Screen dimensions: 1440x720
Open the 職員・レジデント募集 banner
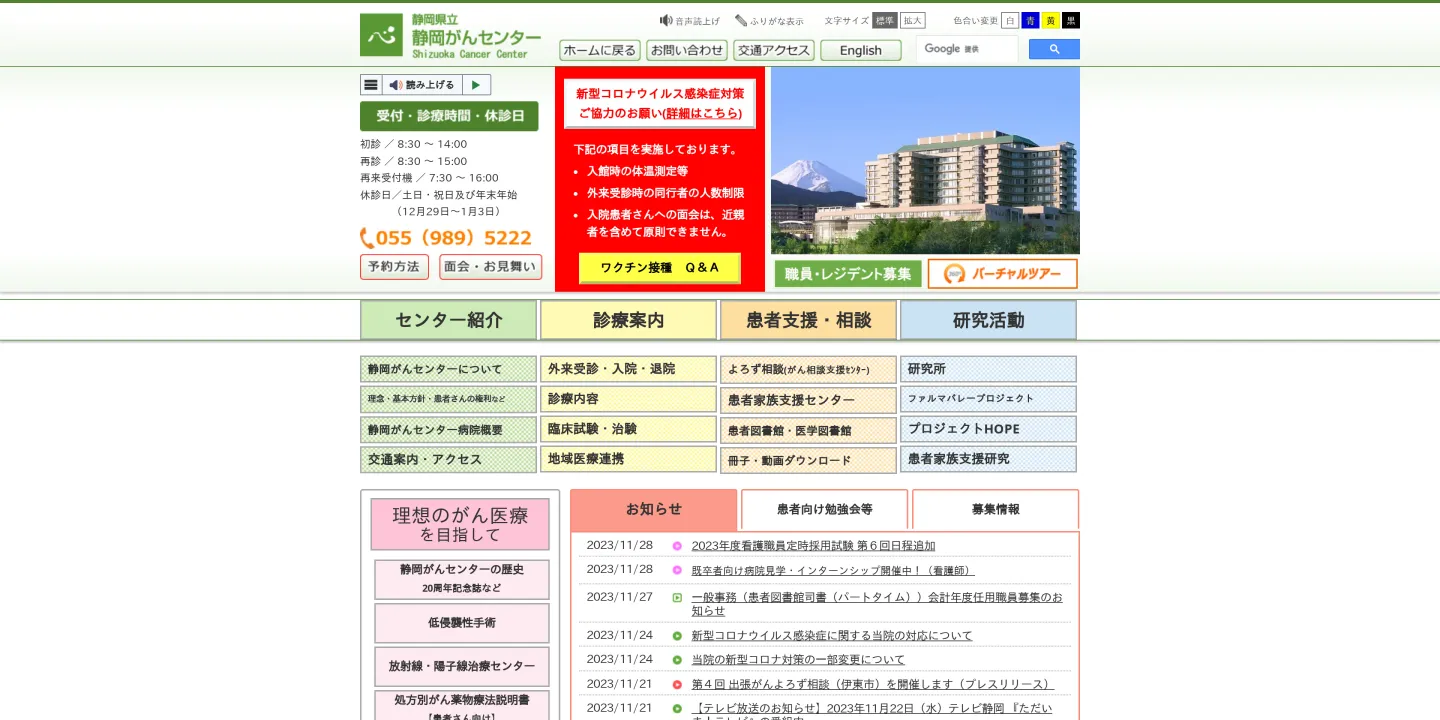(848, 274)
